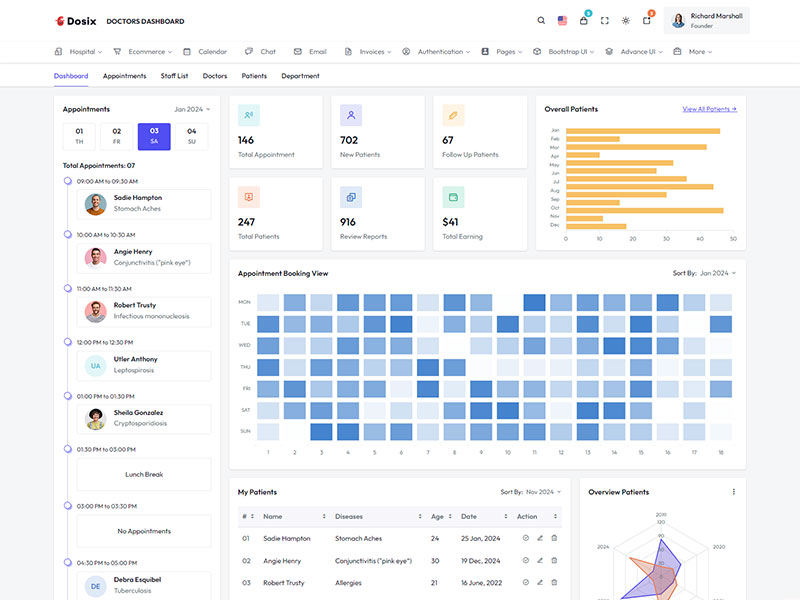Viewport: 800px width, 600px height.
Task: Open the global search icon
Action: click(542, 18)
